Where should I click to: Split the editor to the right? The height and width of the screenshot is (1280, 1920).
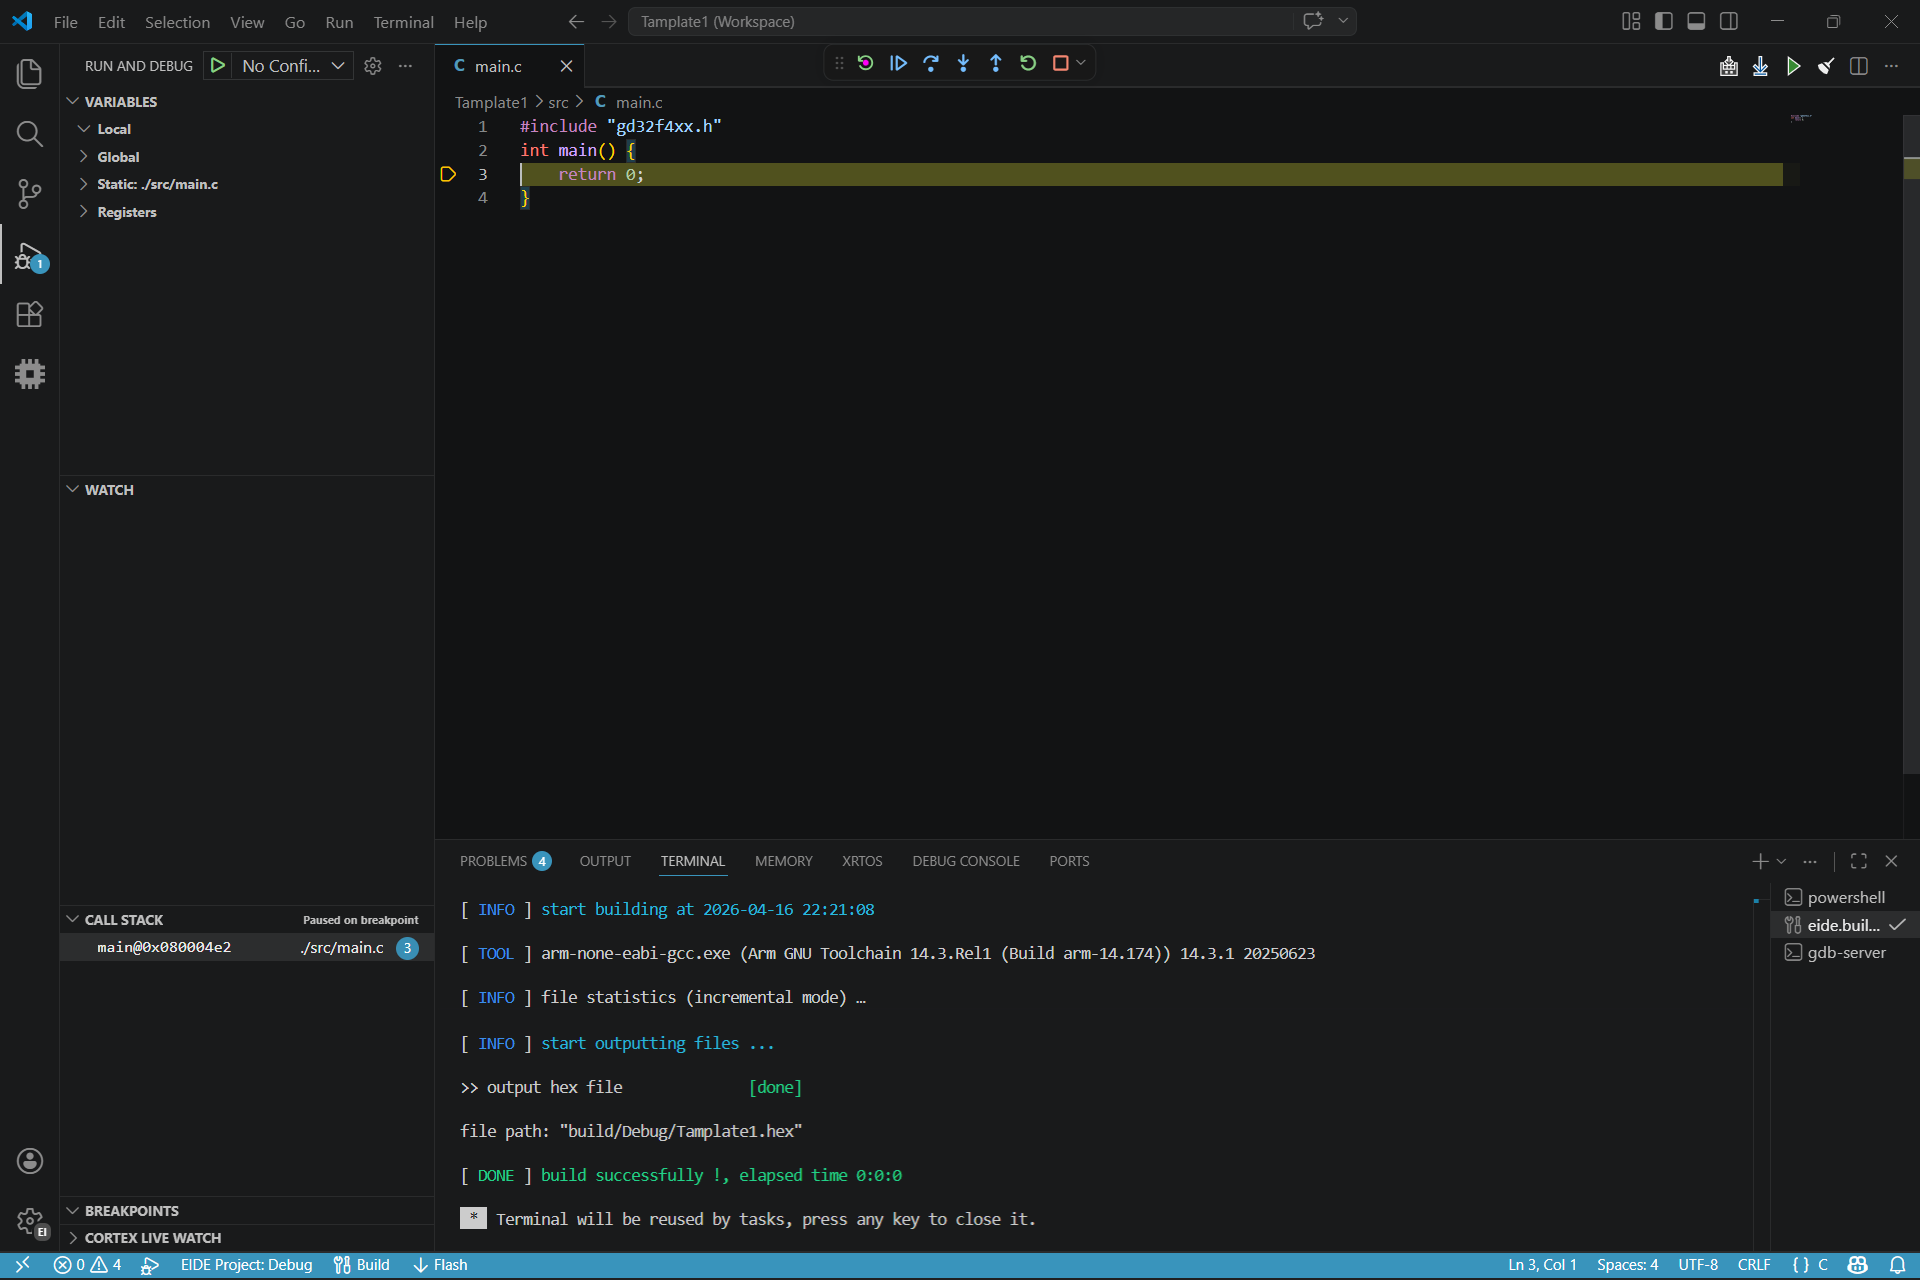pyautogui.click(x=1859, y=66)
